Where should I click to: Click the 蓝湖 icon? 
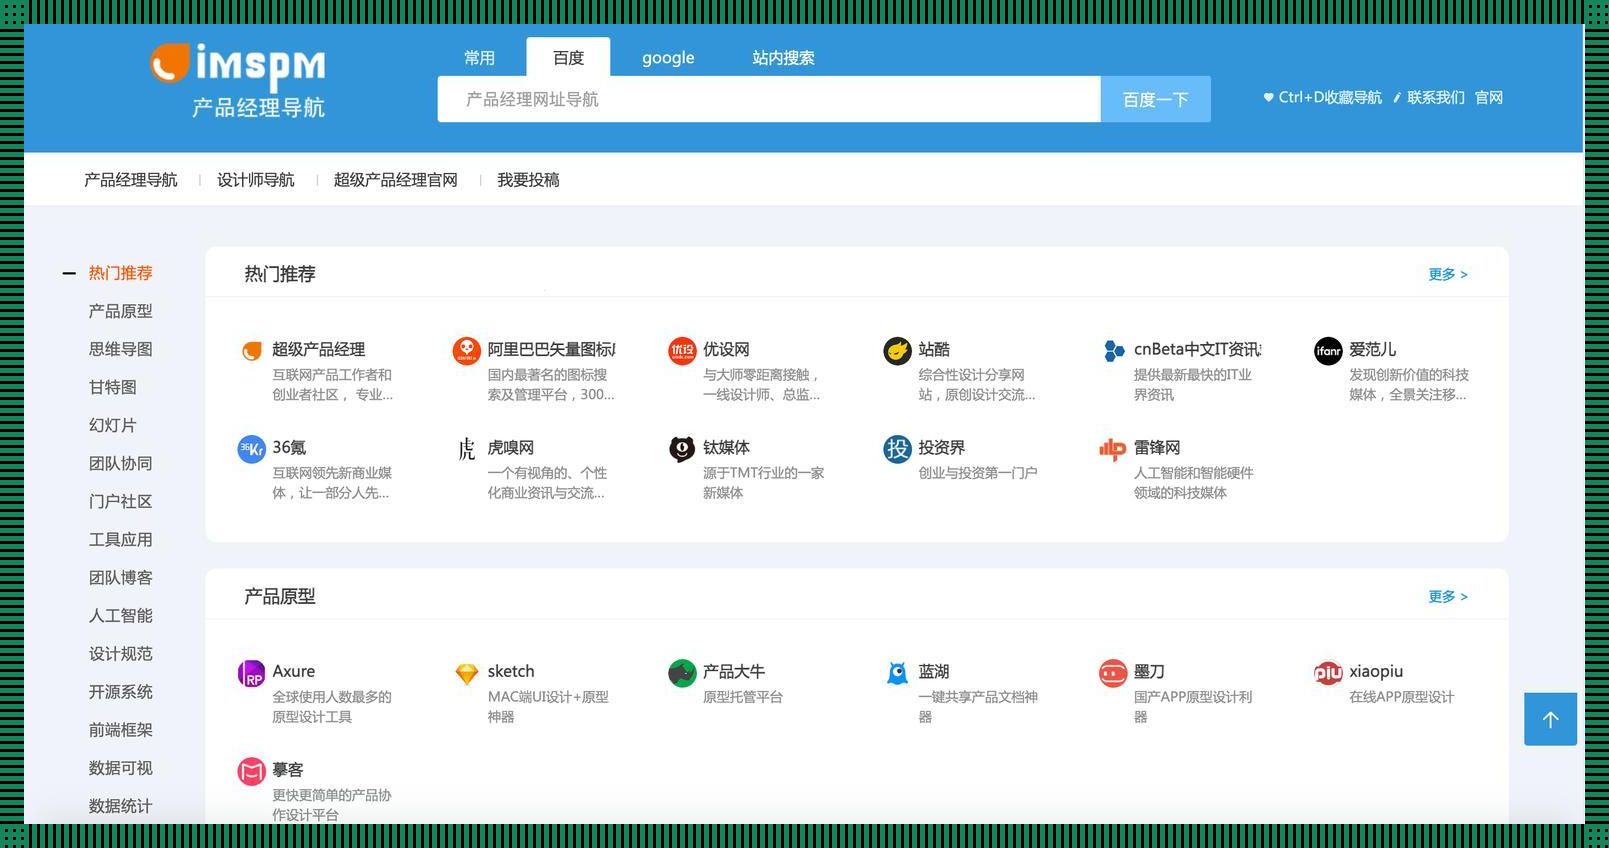coord(897,673)
